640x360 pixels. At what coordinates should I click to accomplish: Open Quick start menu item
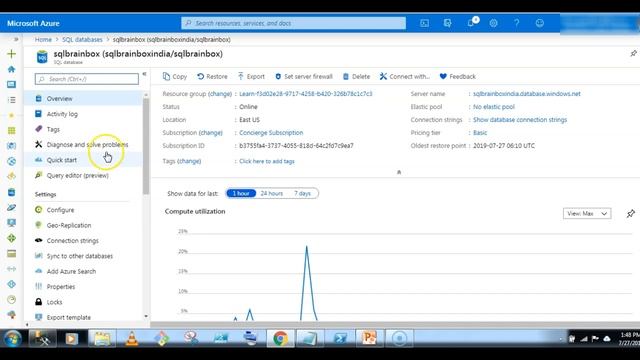tap(83, 160)
